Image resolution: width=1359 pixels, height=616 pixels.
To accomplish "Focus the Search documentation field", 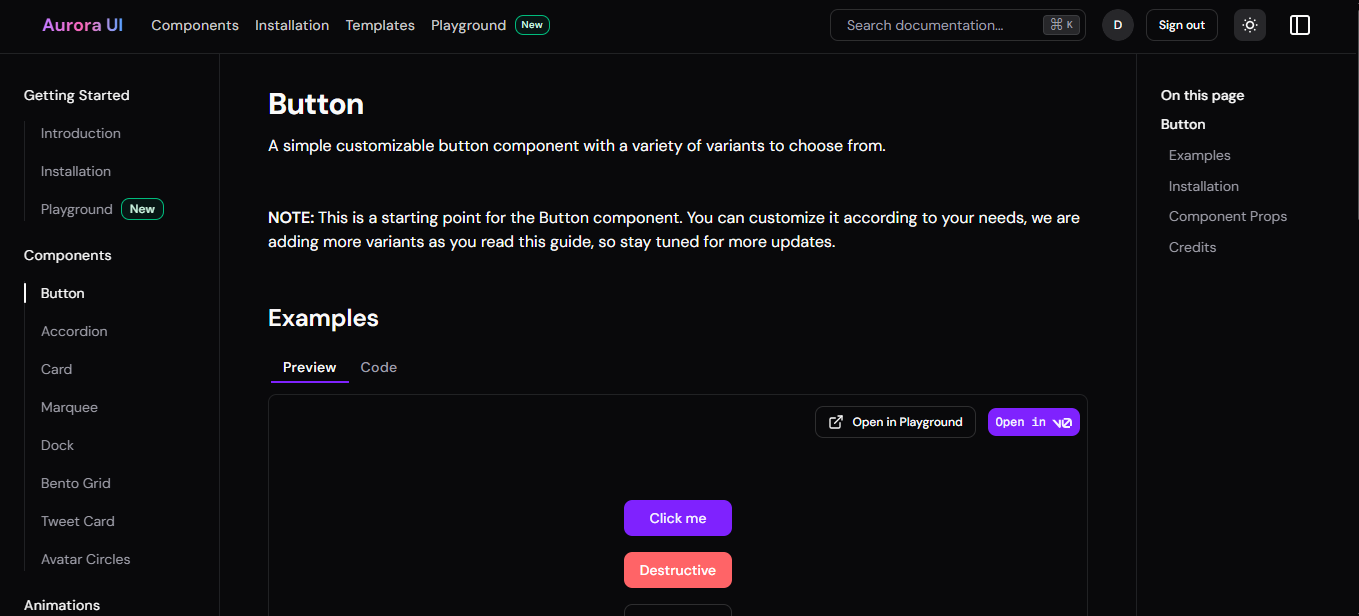I will [958, 25].
